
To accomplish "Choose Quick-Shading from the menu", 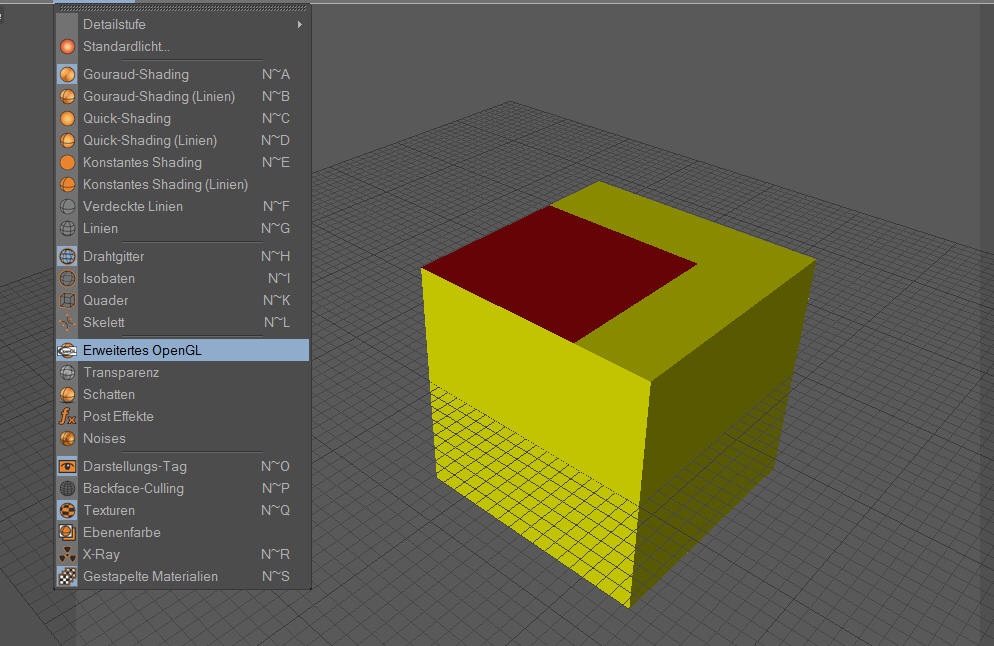I will click(183, 119).
